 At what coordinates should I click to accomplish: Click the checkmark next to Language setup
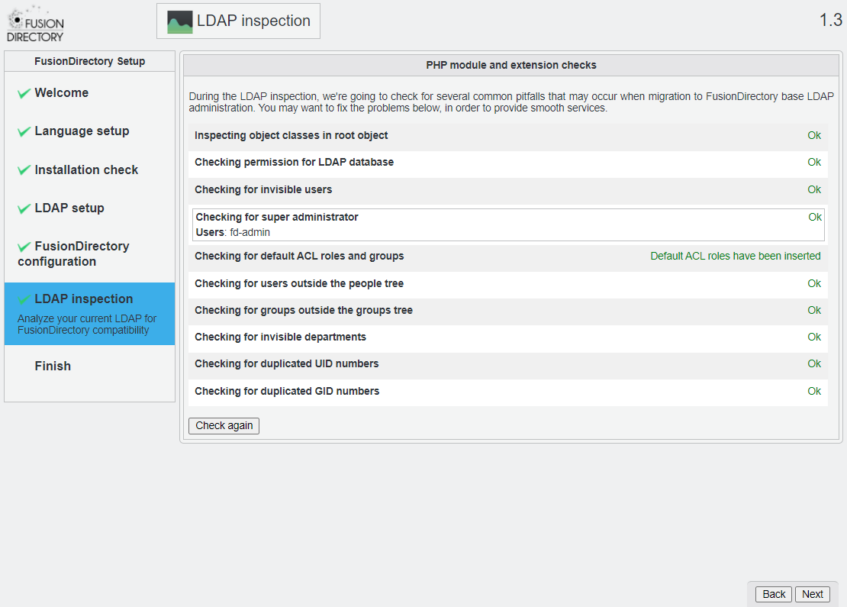24,131
